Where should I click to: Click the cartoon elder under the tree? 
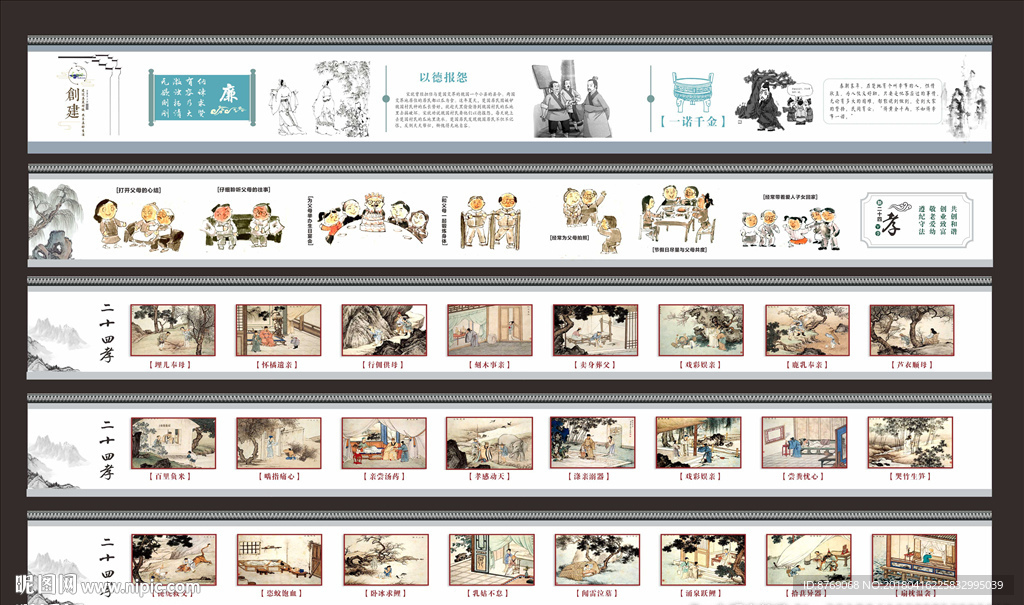(x=765, y=99)
